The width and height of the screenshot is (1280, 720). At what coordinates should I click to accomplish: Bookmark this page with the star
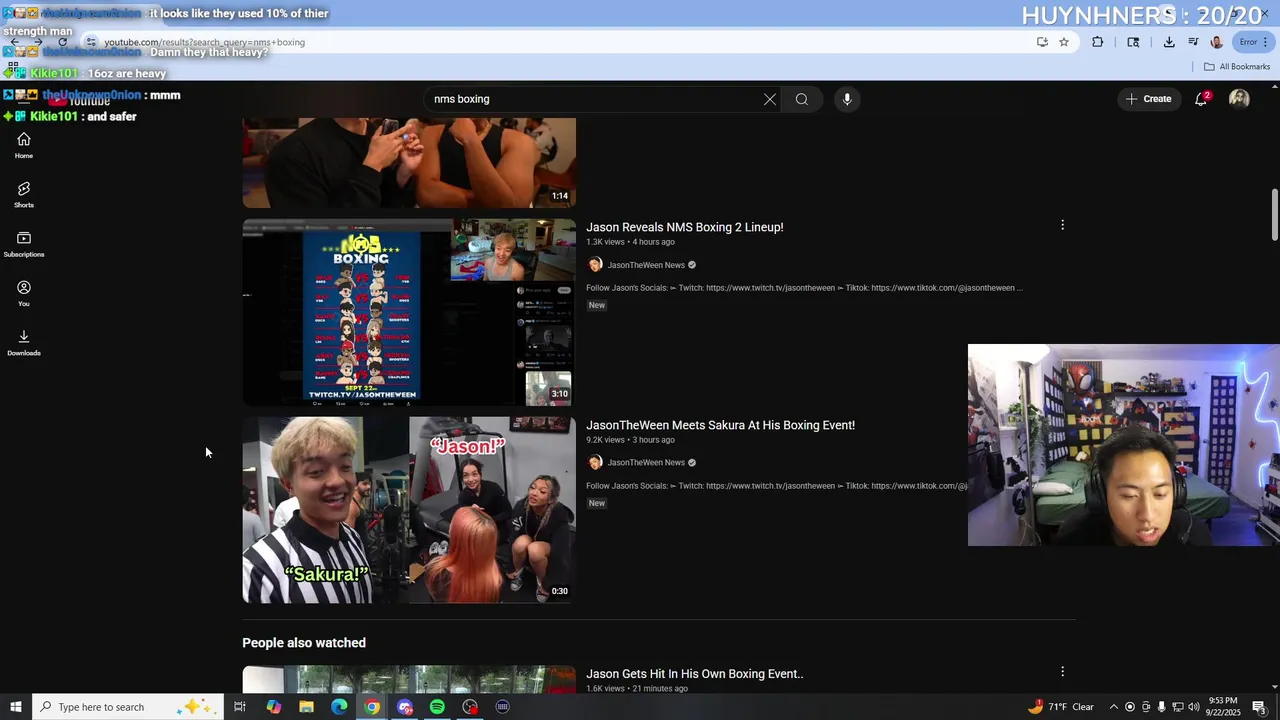[1064, 42]
